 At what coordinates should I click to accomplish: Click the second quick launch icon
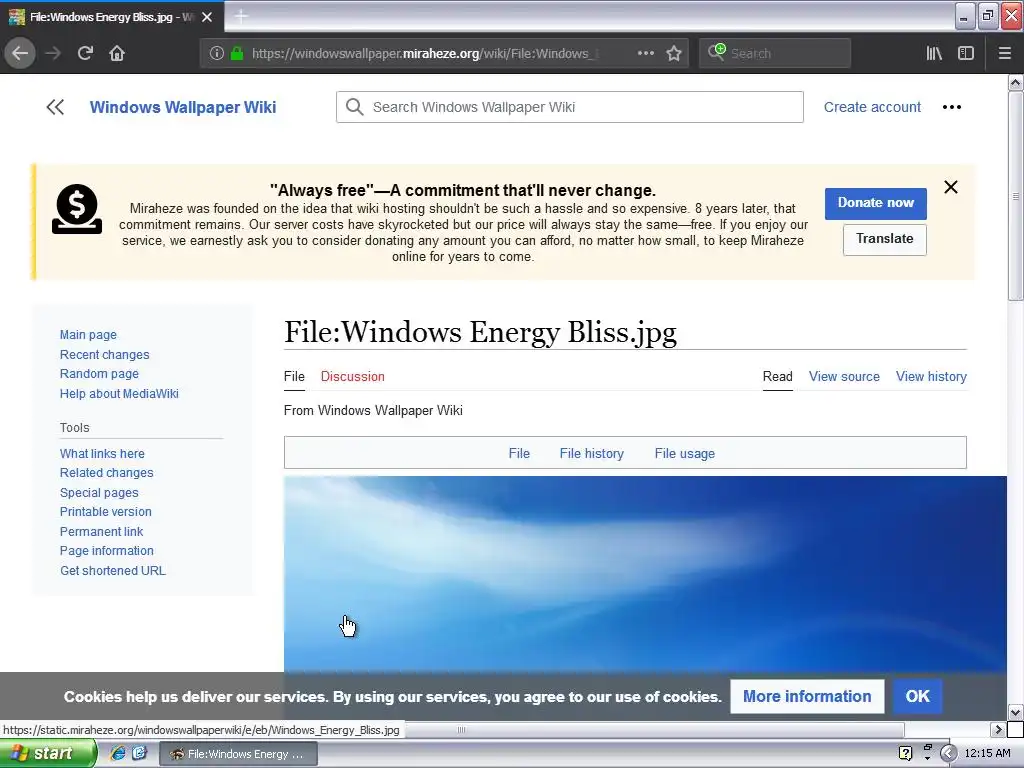(140, 754)
